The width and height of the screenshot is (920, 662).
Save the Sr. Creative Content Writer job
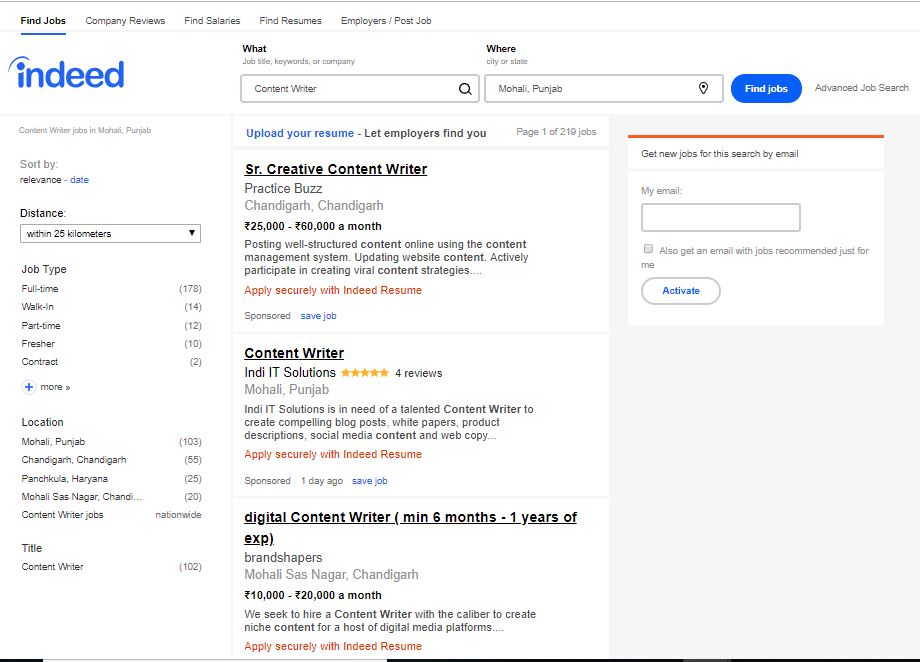pyautogui.click(x=319, y=316)
